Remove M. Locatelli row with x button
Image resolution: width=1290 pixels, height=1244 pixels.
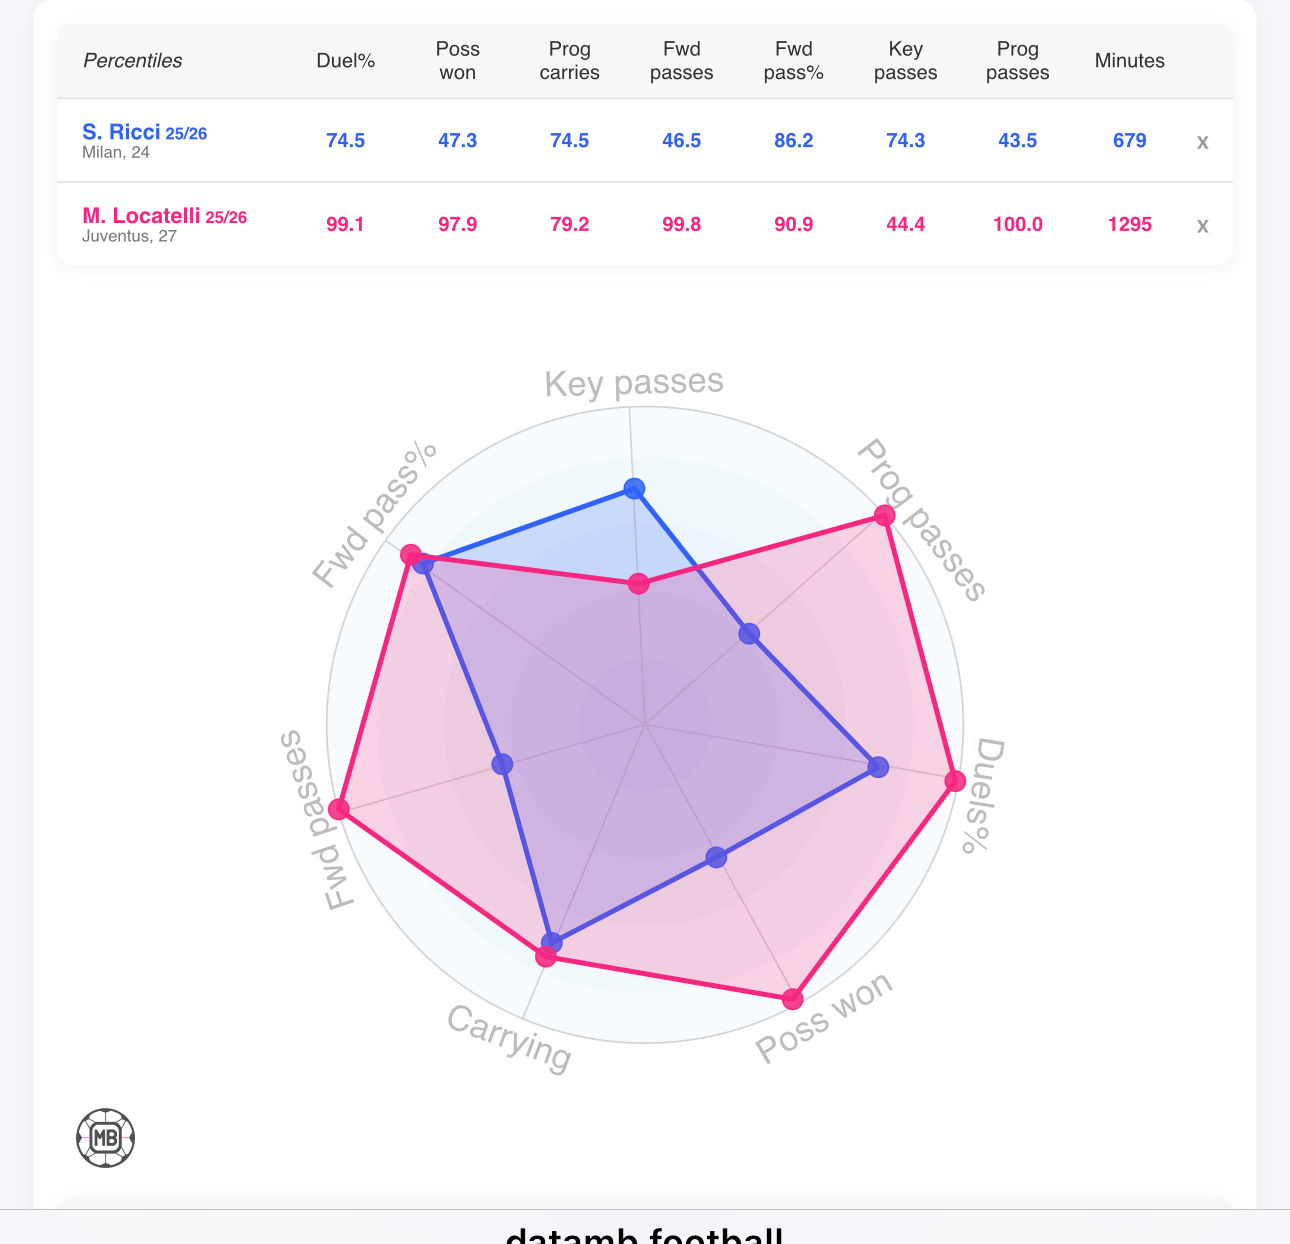coord(1202,226)
